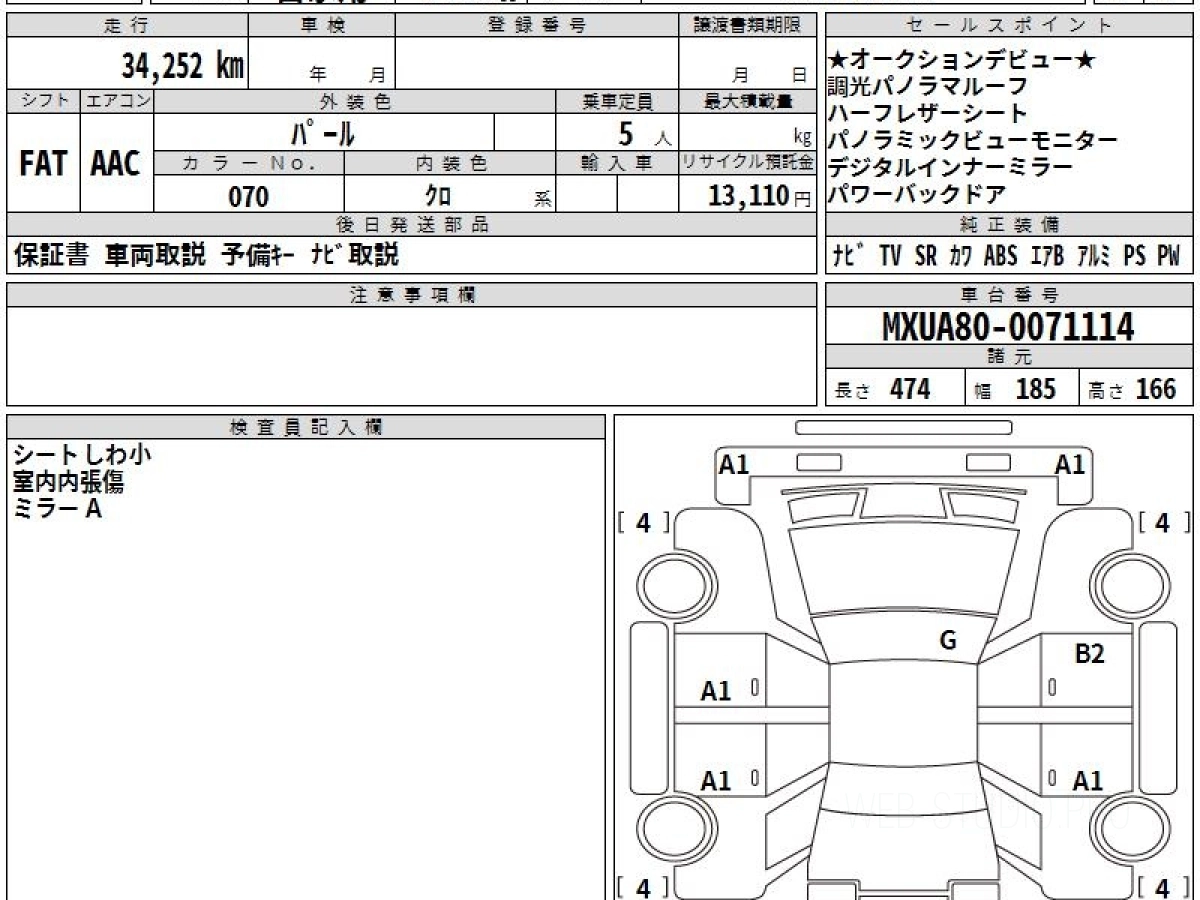Select パノラミックビューモニター line
1200x900 pixels.
pyautogui.click(x=972, y=140)
